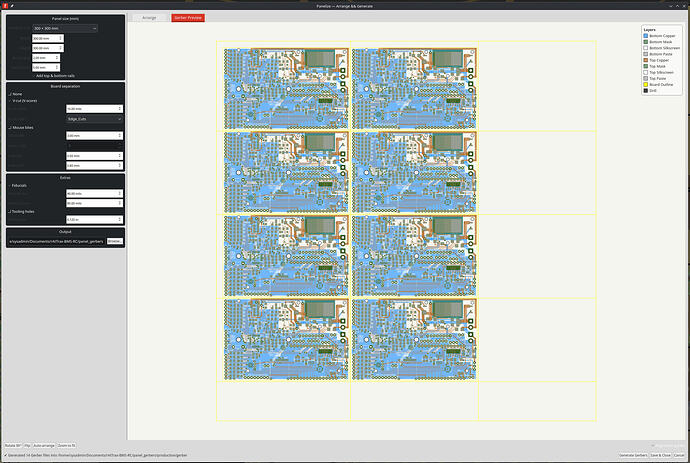Toggle the Top Silkscreen layer checkbox
The height and width of the screenshot is (463, 690).
click(646, 72)
